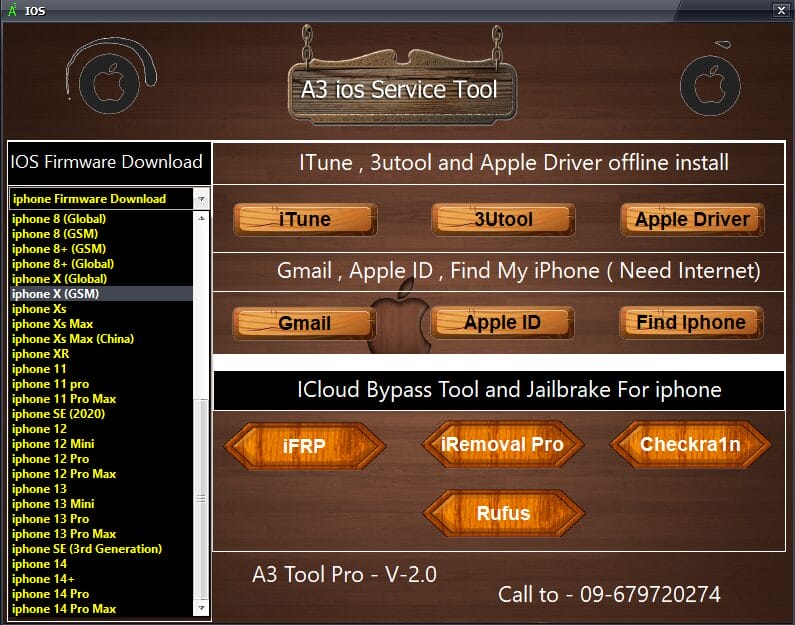Open the Apple ID button

[x=502, y=322]
